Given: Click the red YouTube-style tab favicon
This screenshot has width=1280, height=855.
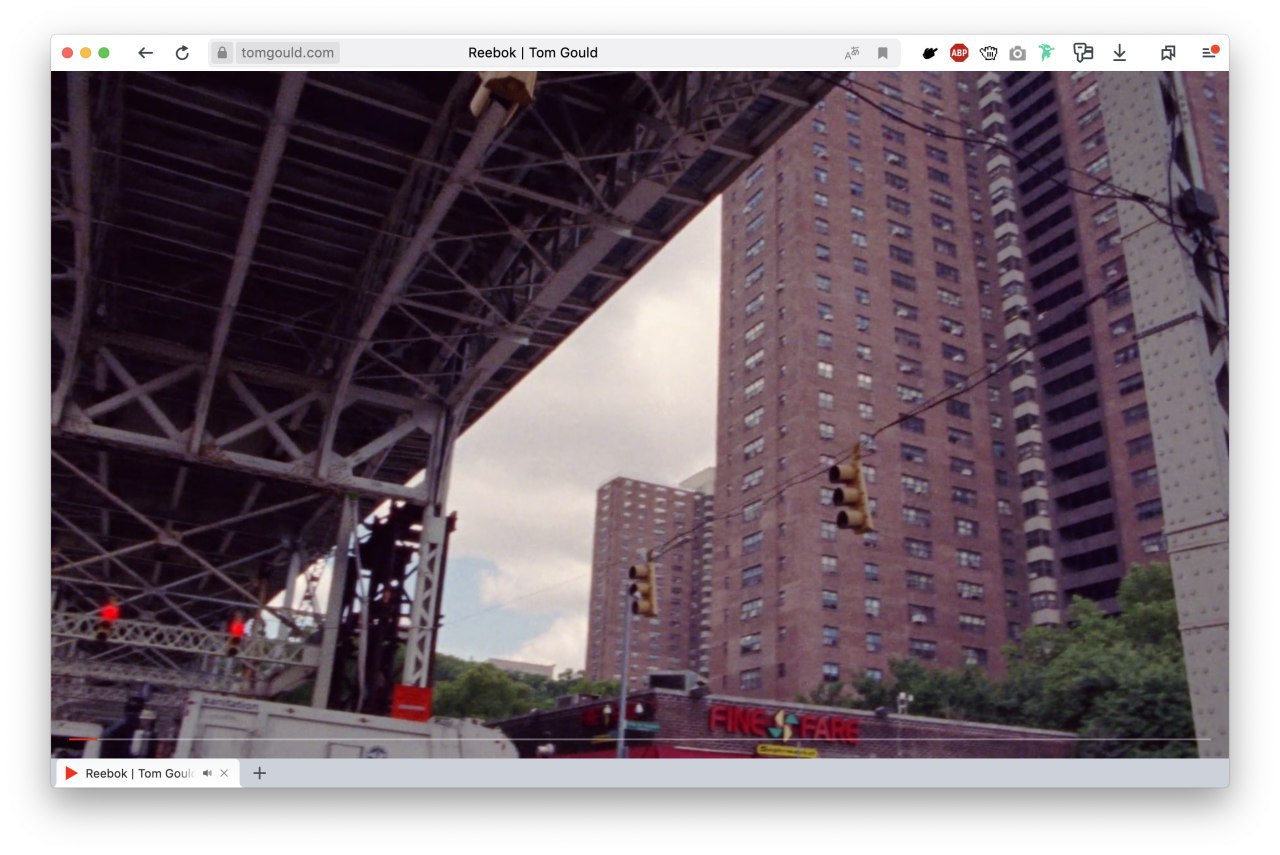Looking at the screenshot, I should (x=71, y=773).
